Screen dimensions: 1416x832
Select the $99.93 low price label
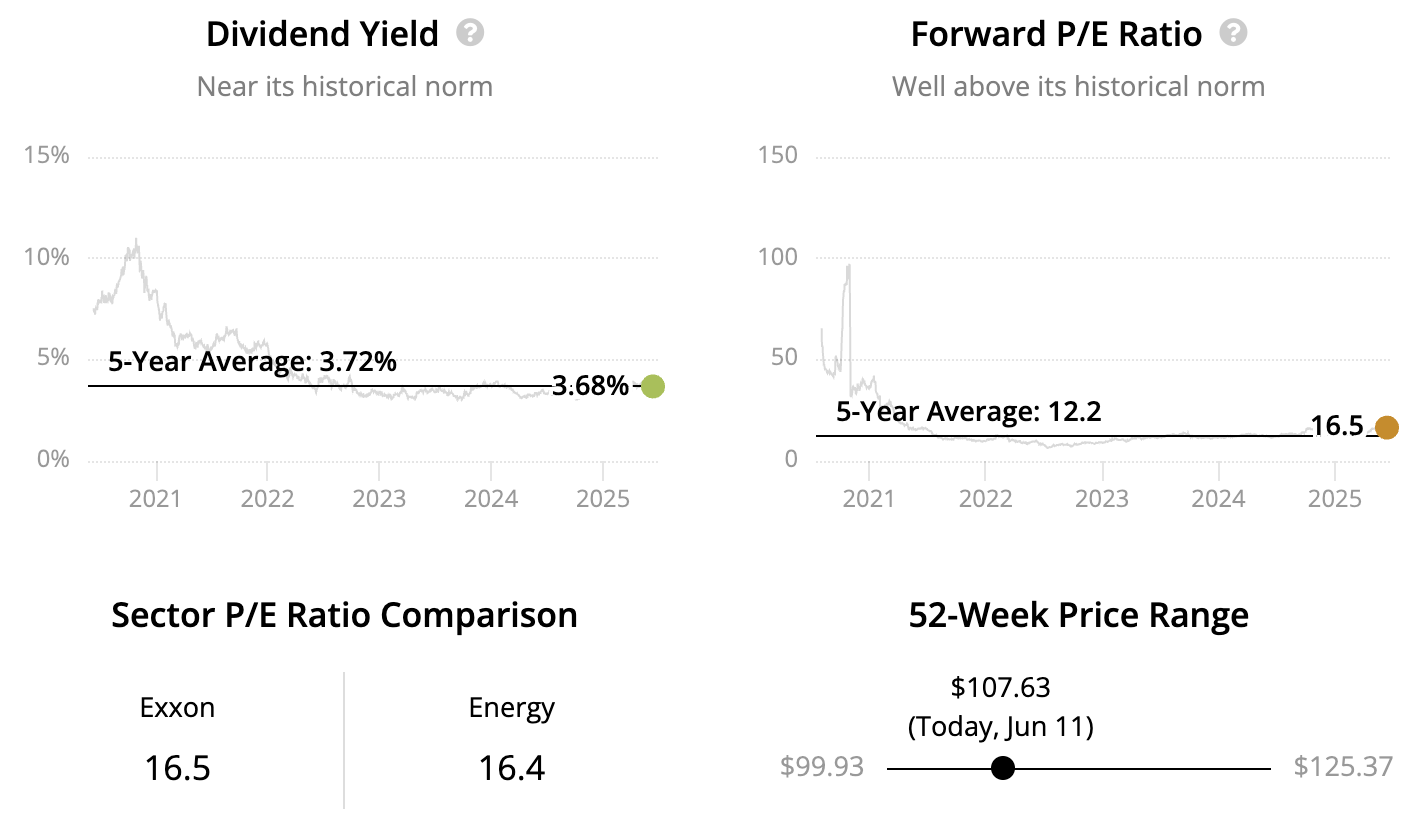click(x=821, y=767)
